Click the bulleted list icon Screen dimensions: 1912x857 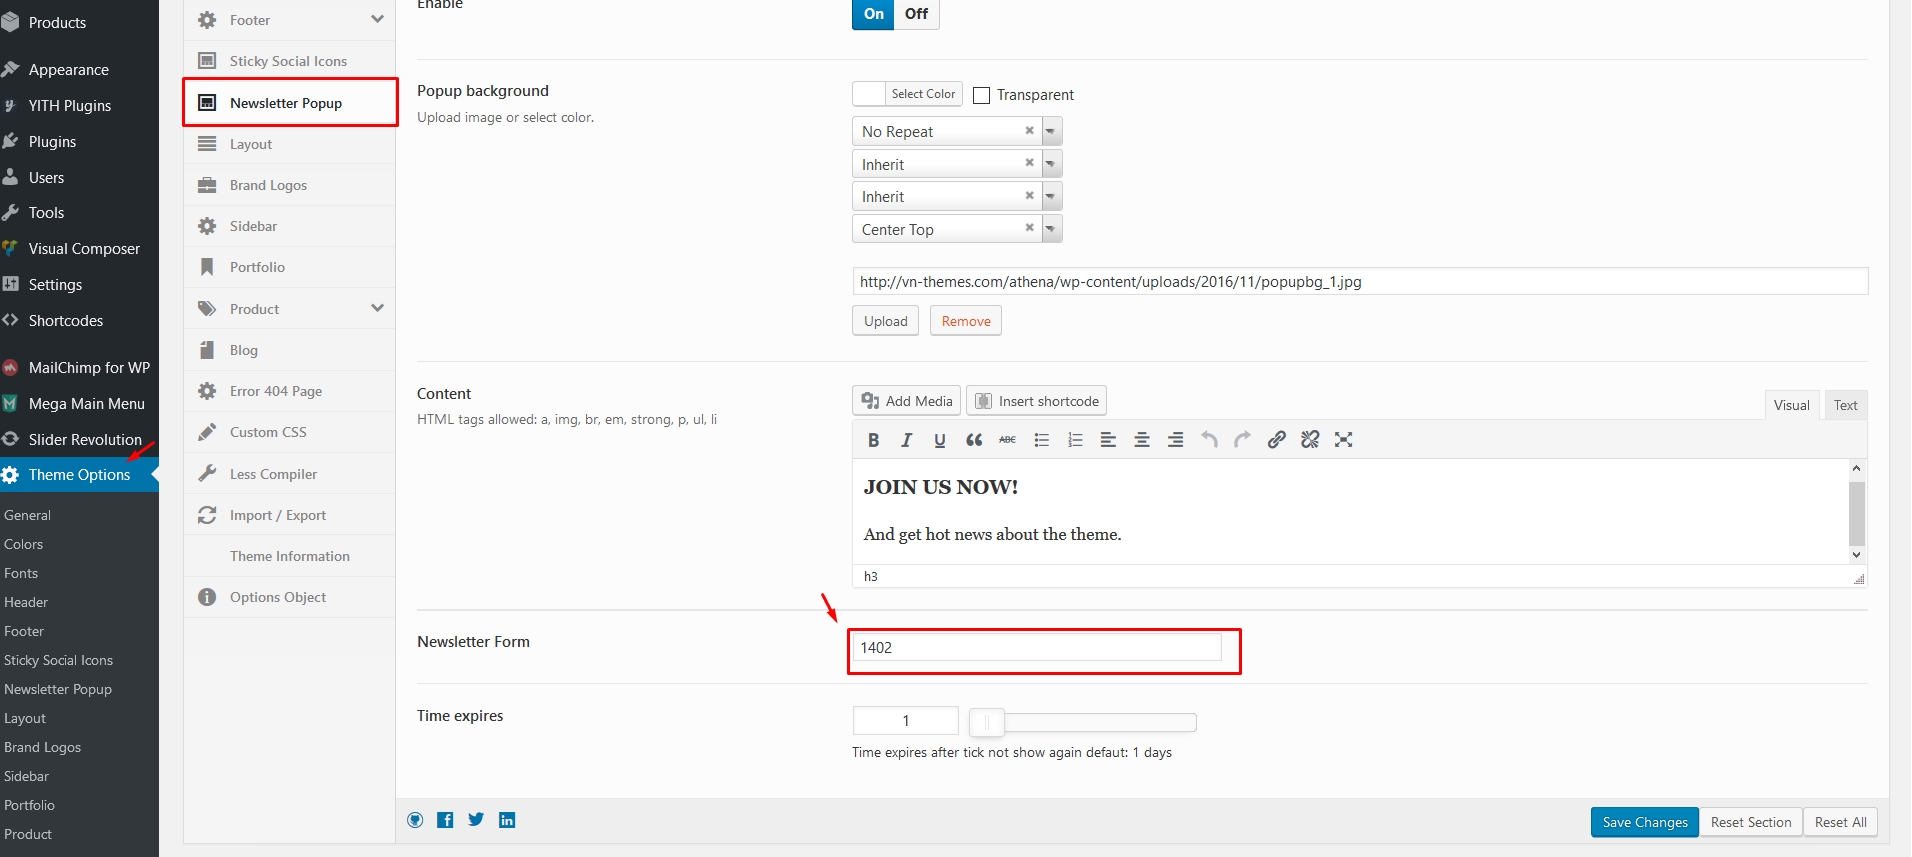coord(1041,440)
